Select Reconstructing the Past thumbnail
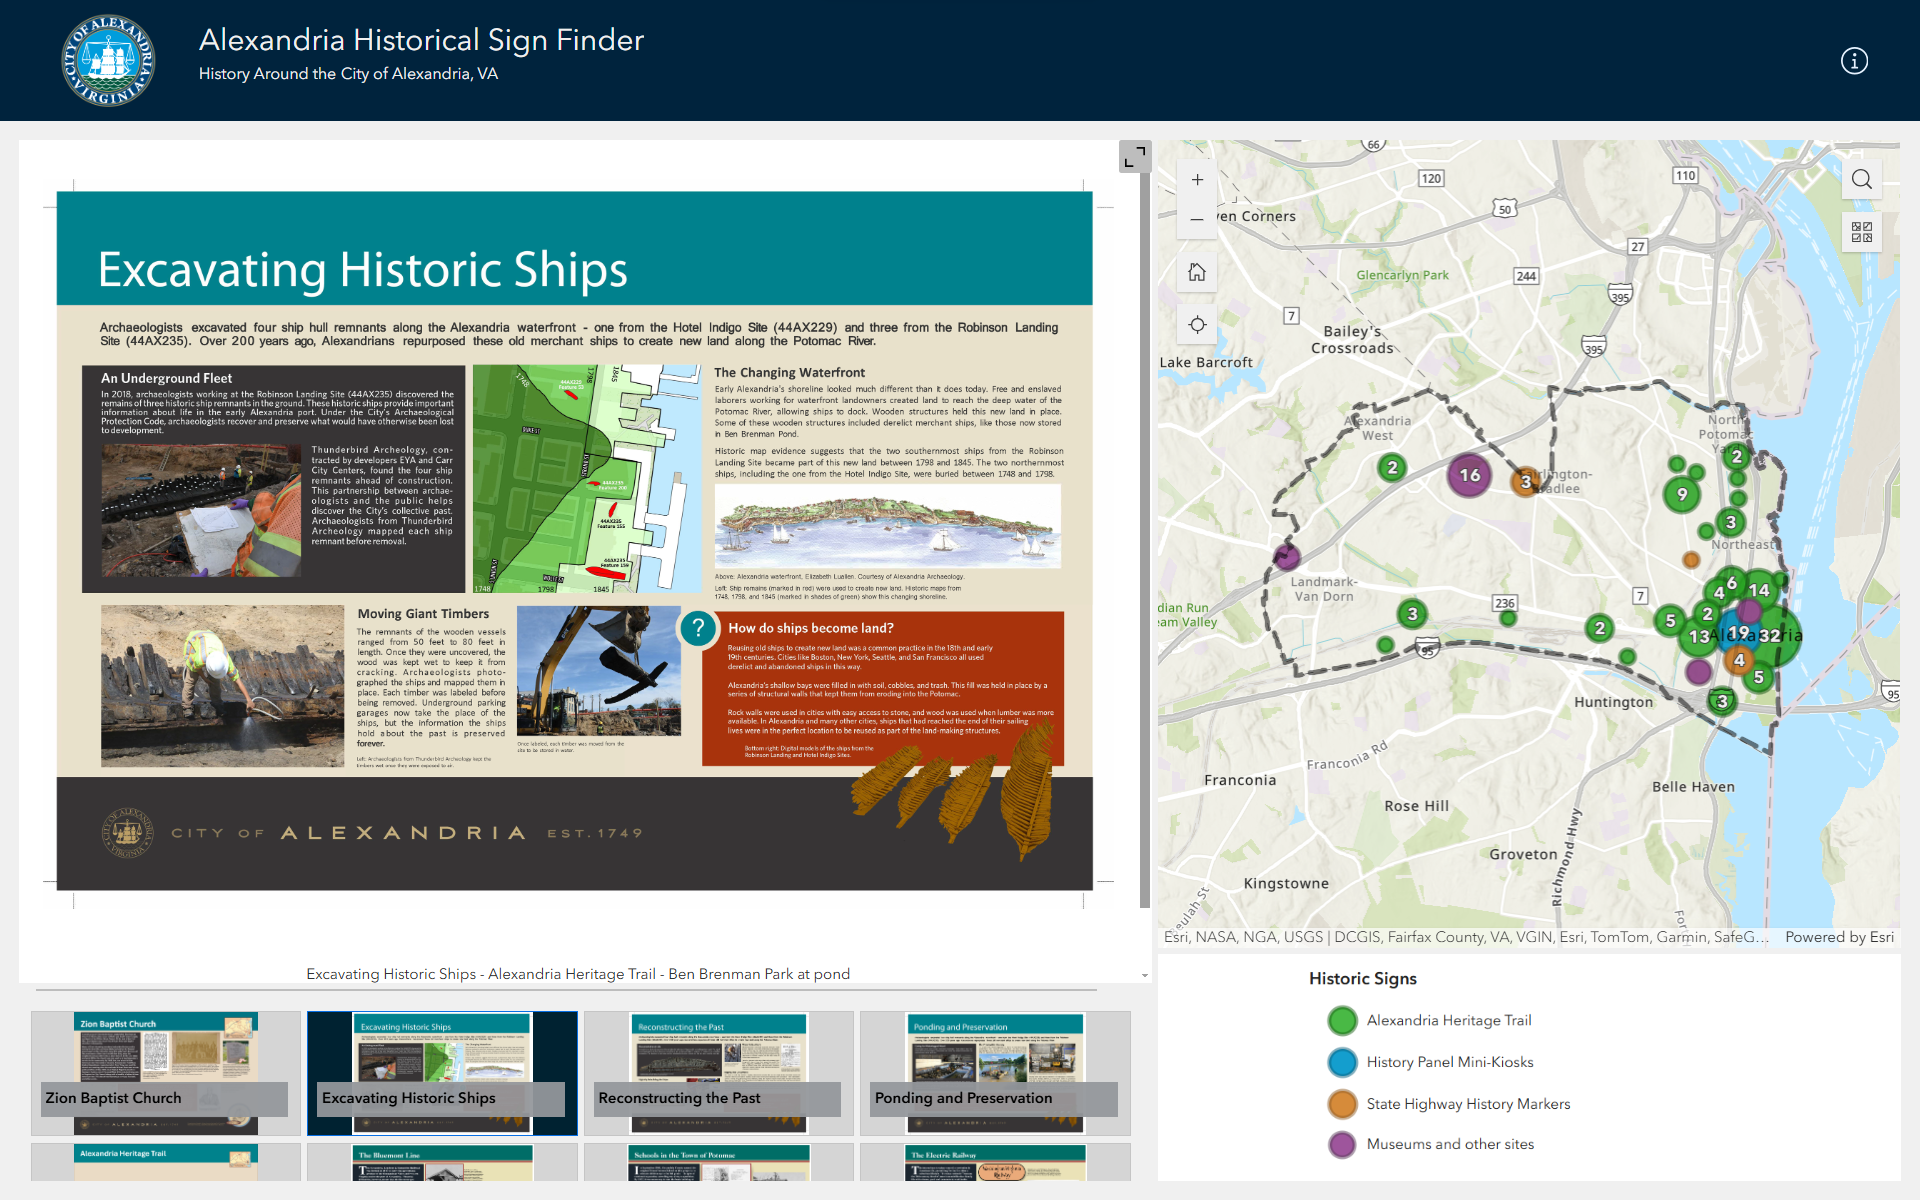Image resolution: width=1920 pixels, height=1200 pixels. [x=718, y=1073]
